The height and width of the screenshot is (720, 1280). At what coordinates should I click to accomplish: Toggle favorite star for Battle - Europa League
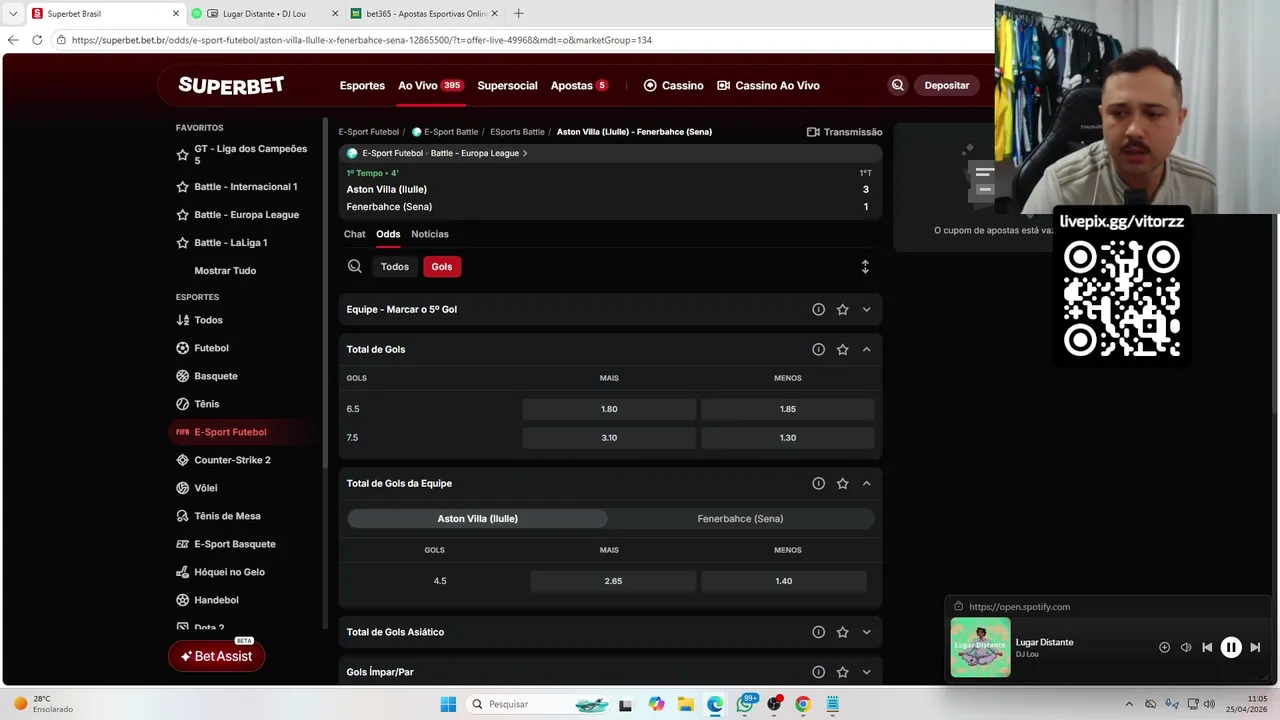[x=182, y=215]
